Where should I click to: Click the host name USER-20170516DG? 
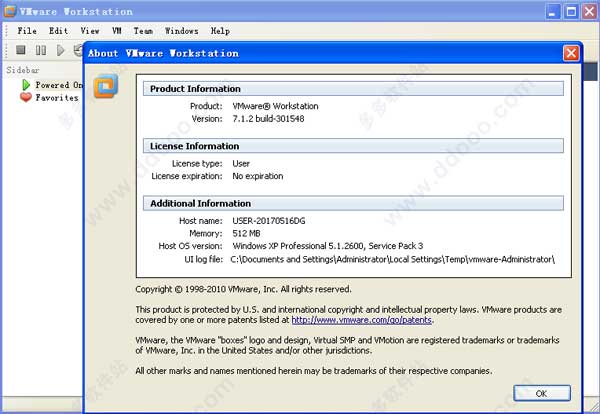(x=269, y=221)
